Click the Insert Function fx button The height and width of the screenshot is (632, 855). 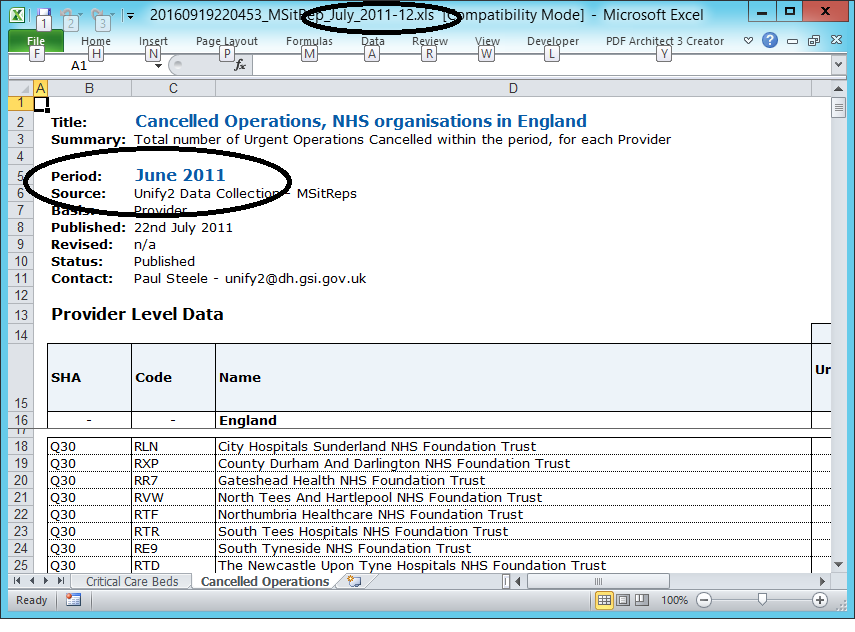(x=240, y=66)
